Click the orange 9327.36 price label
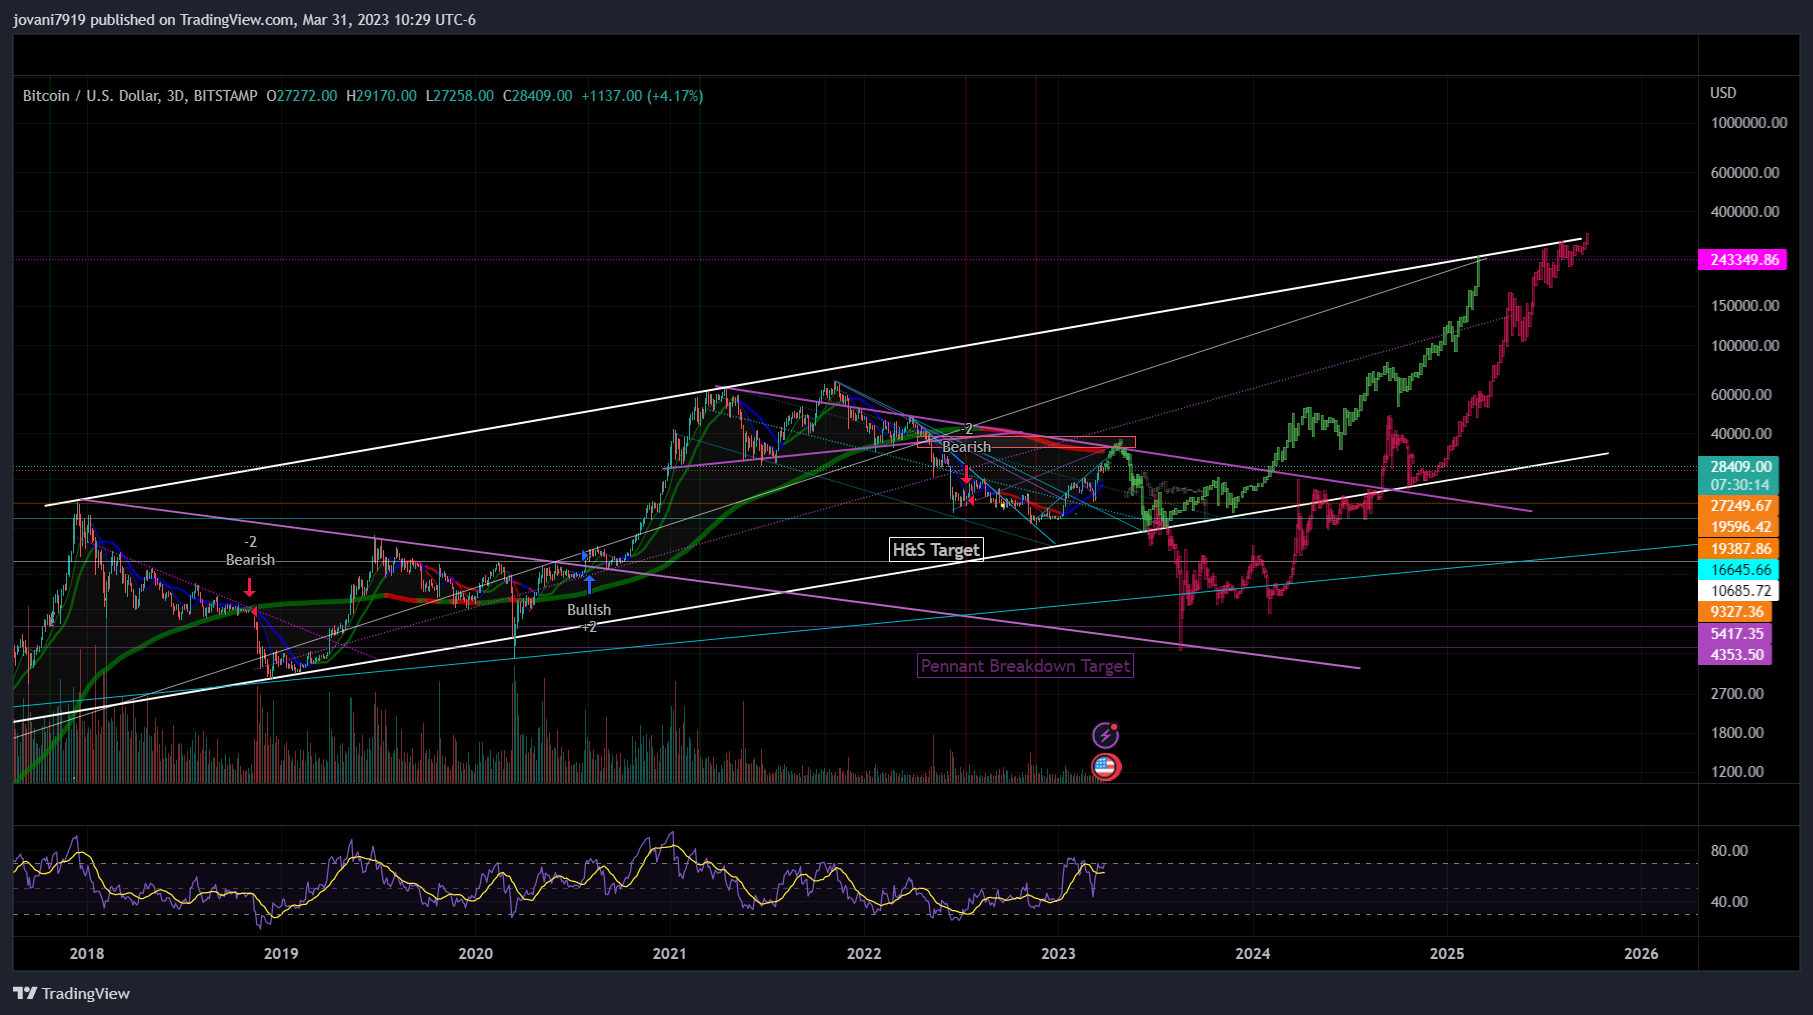 point(1735,612)
